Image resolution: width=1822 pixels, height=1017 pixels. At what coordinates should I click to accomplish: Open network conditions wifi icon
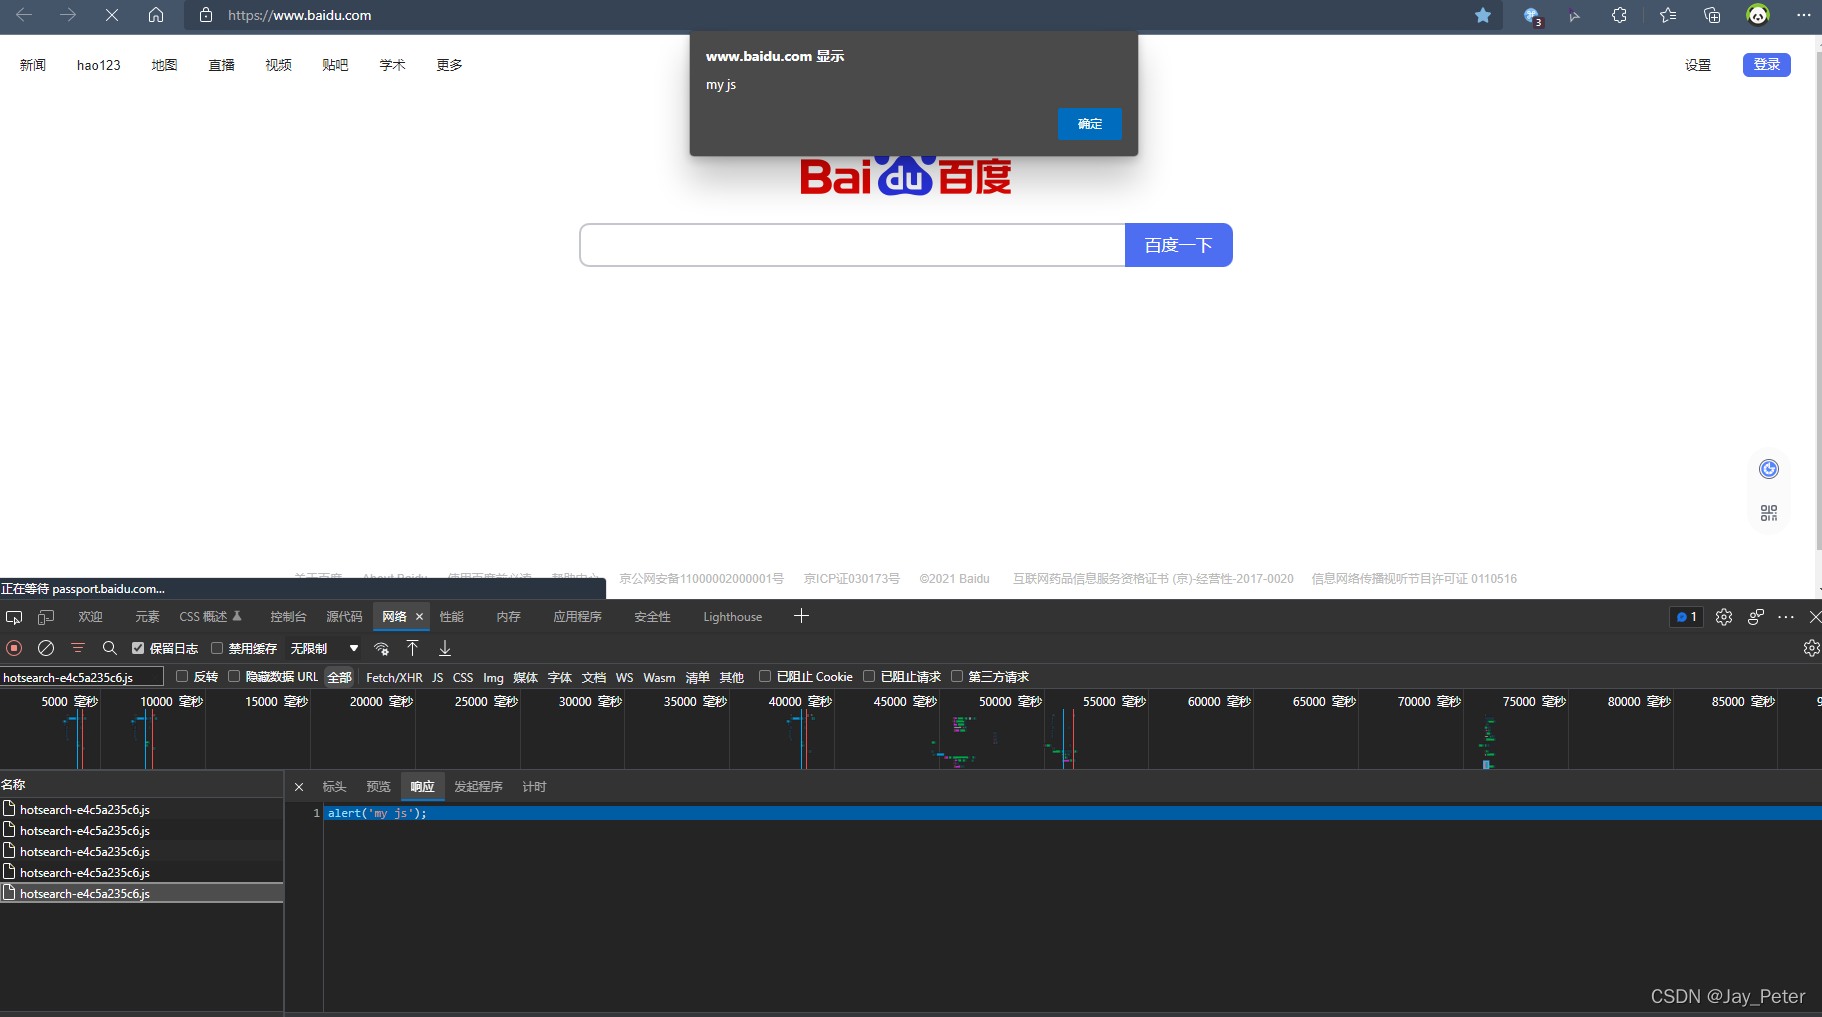(x=381, y=648)
